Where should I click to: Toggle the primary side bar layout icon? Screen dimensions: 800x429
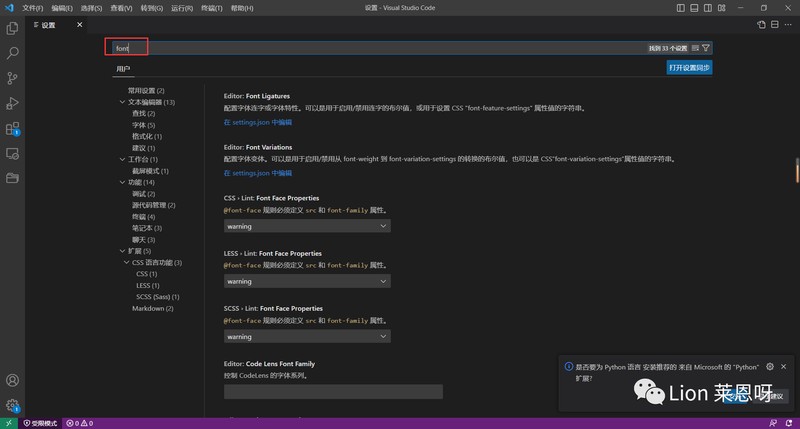681,8
